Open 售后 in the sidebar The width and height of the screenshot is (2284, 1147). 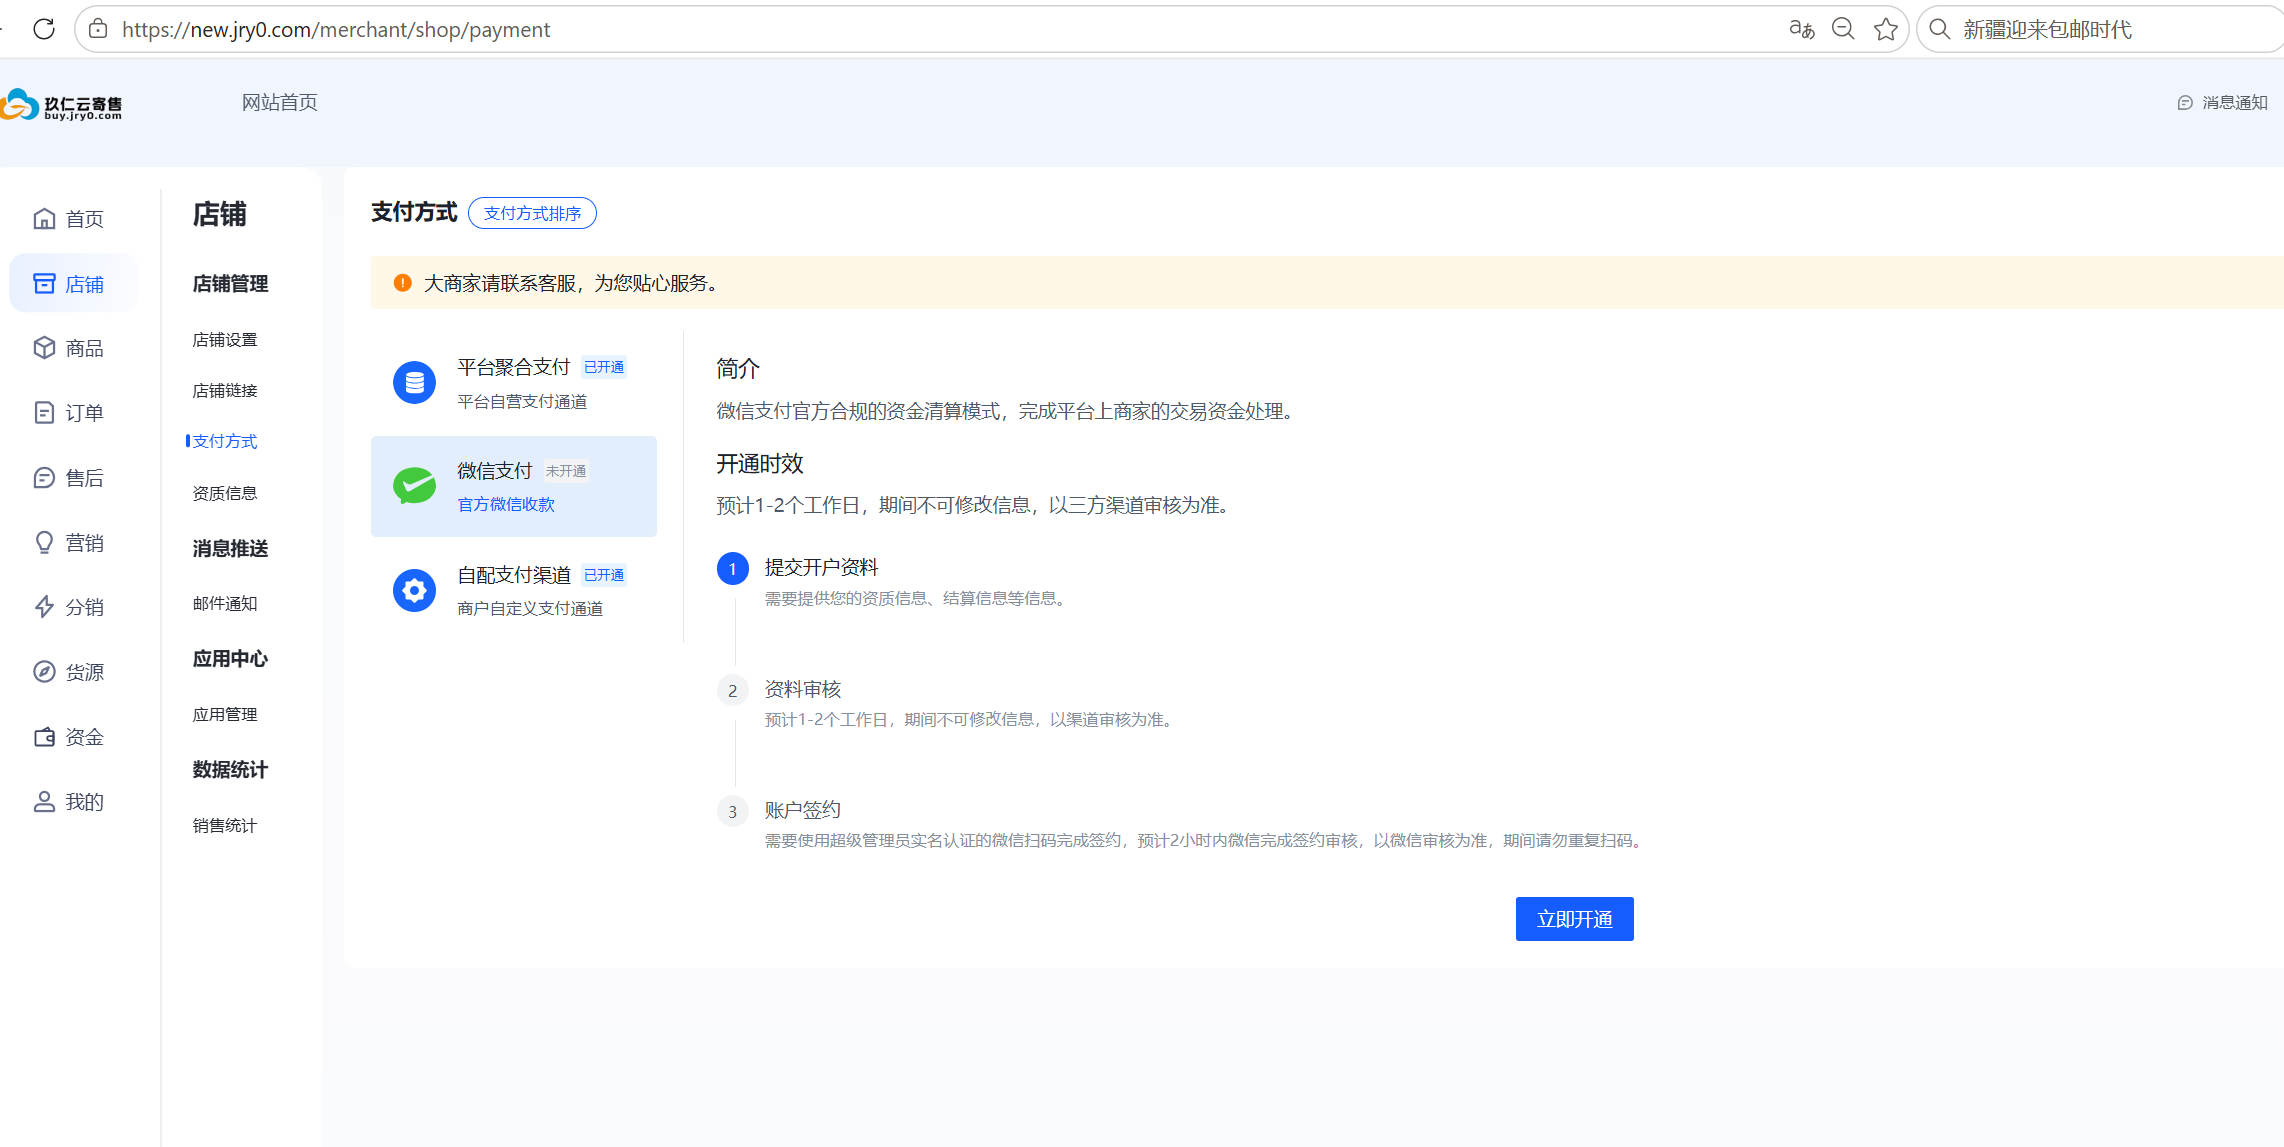point(69,478)
